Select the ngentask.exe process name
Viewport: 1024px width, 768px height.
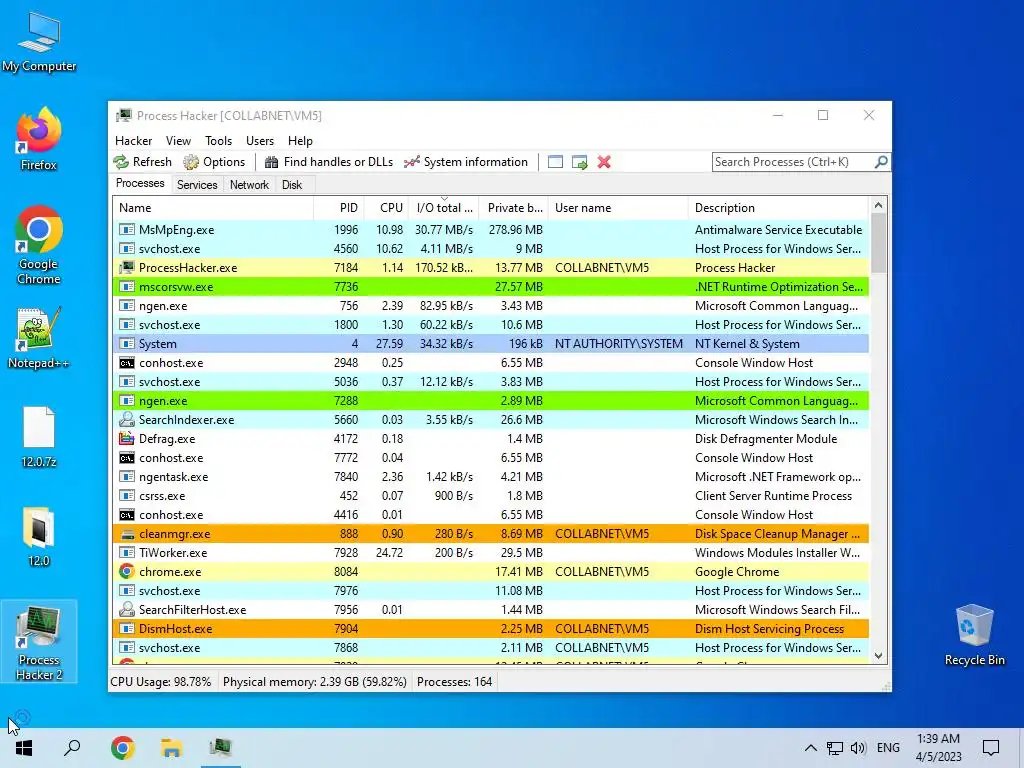click(x=174, y=477)
